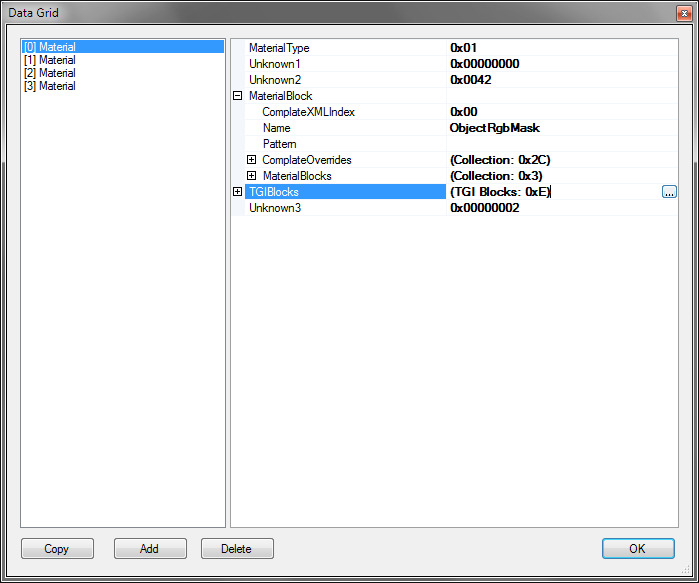Screen dimensions: 699x583
Task: Expand the MaterialBlocks collection
Action: tap(252, 176)
